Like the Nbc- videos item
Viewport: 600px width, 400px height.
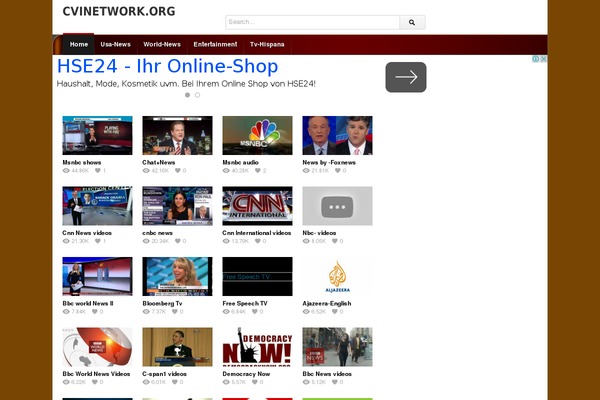(x=335, y=241)
